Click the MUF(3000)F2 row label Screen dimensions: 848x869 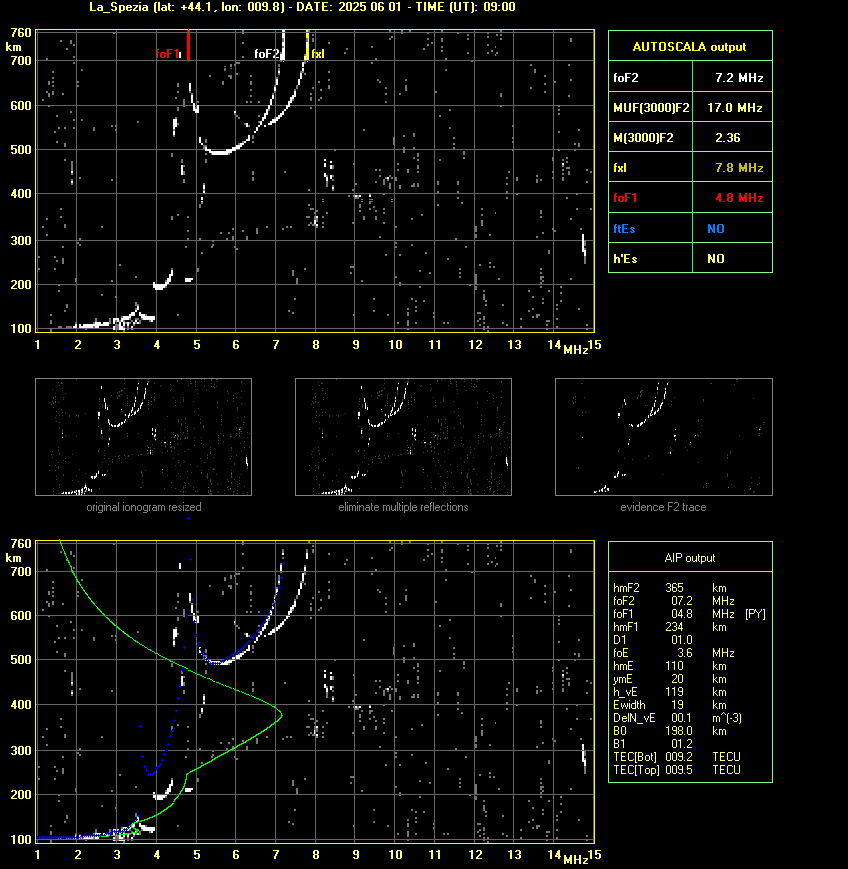[651, 108]
